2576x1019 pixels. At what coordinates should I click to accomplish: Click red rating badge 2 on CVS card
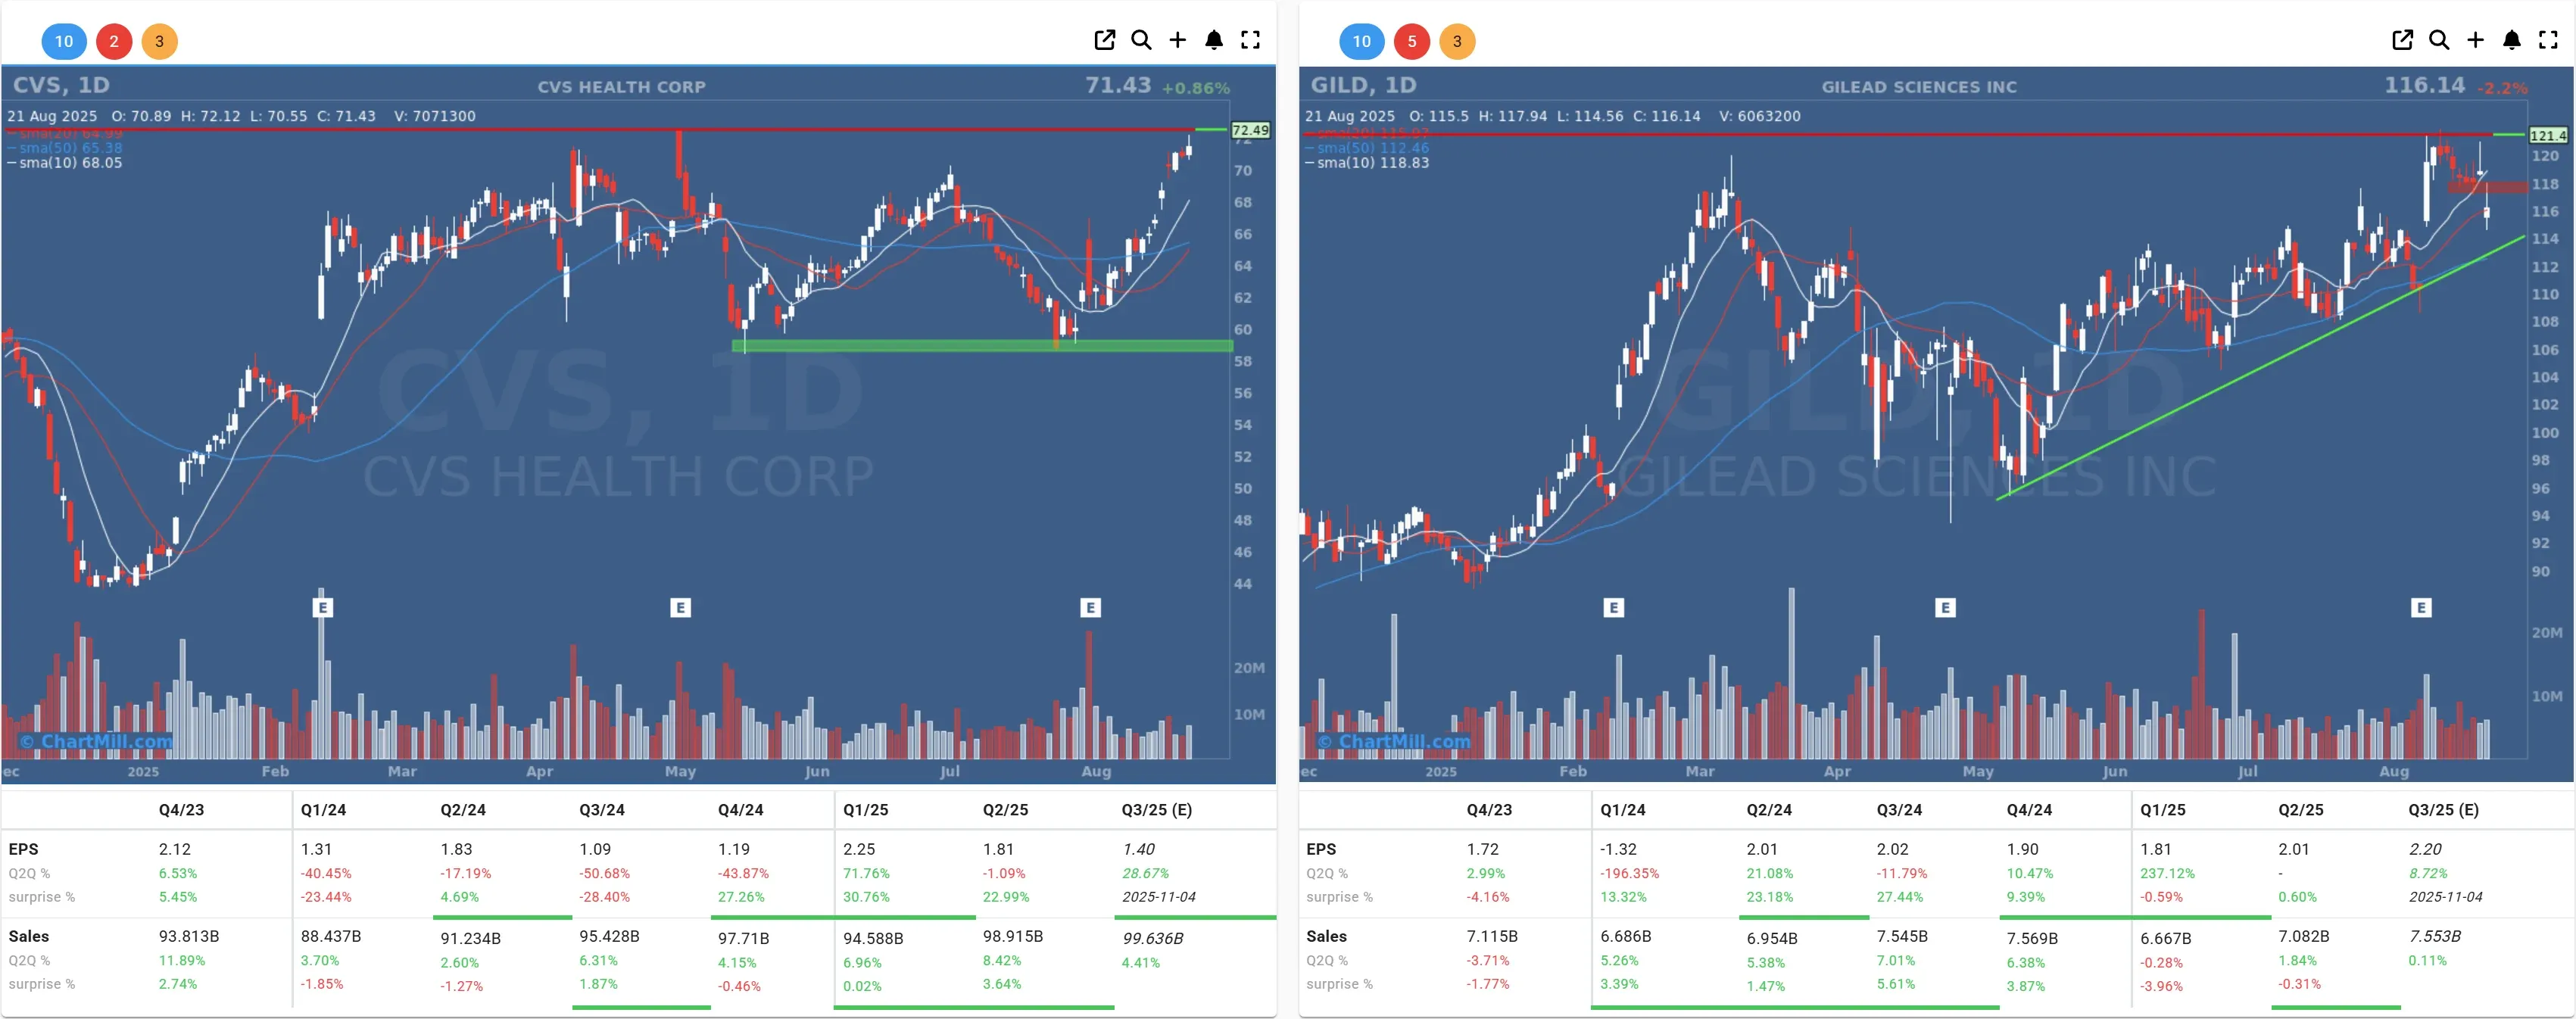click(x=114, y=41)
